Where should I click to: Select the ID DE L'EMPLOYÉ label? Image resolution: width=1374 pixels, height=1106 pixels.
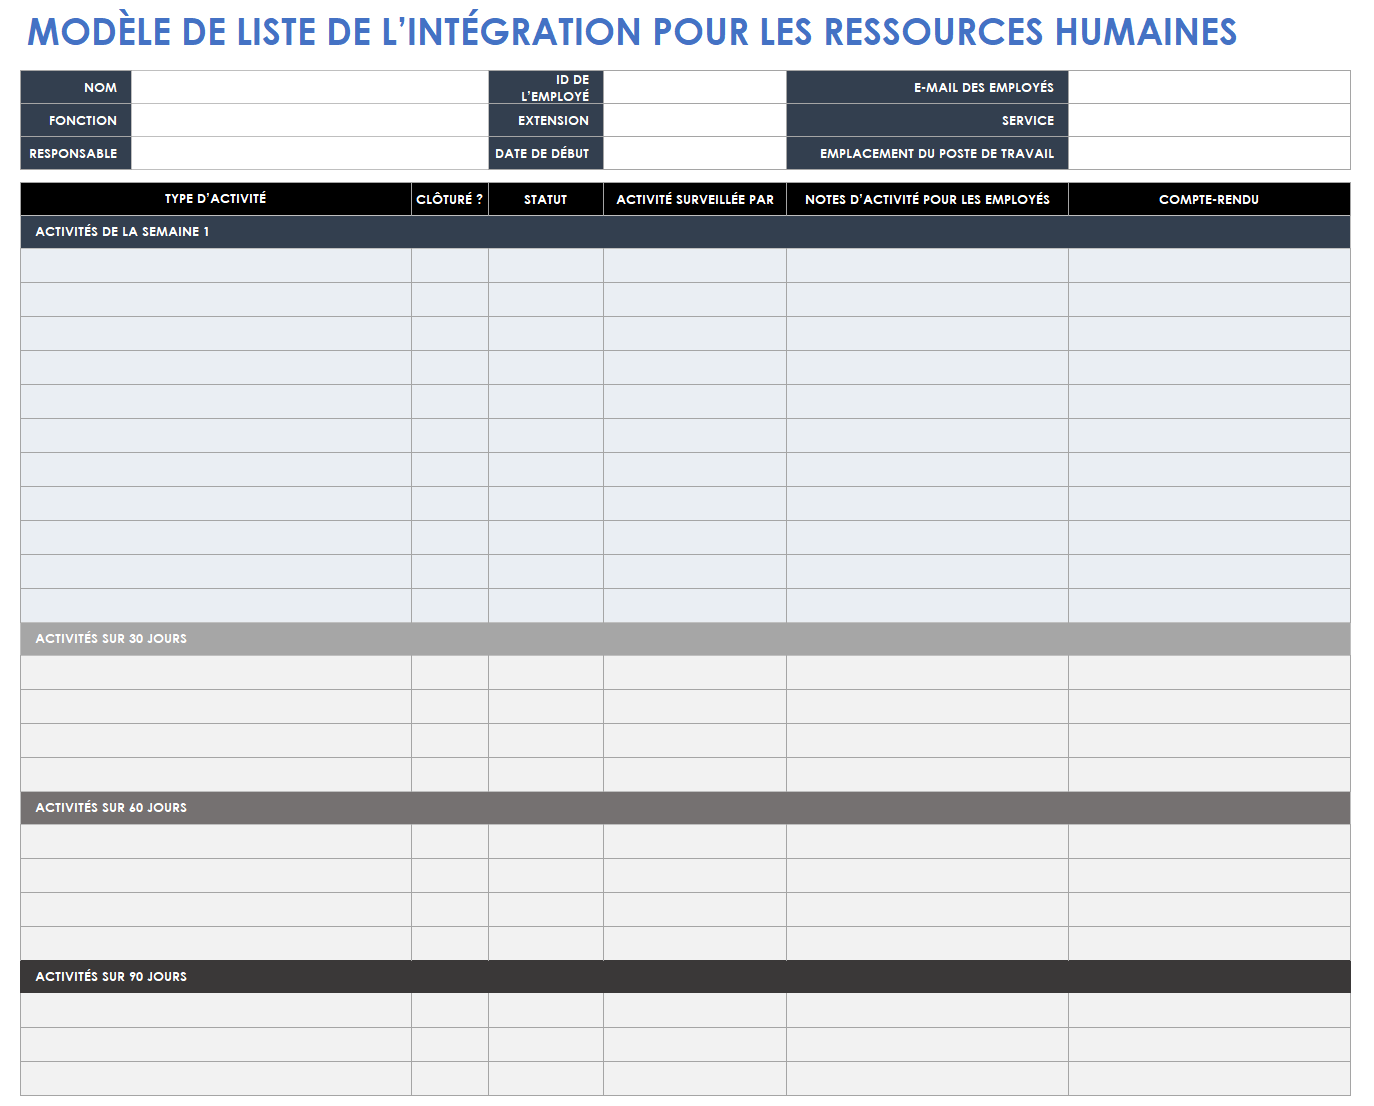(546, 87)
